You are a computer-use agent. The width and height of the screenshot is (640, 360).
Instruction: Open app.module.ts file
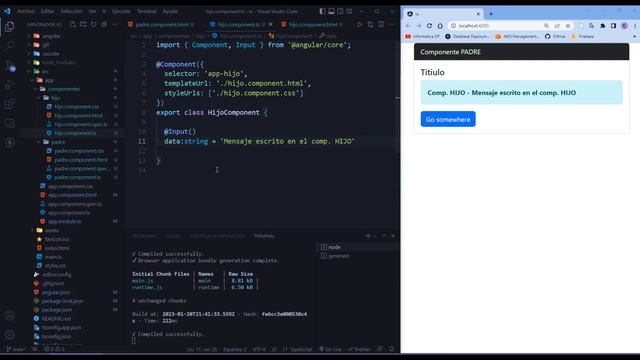[64, 221]
